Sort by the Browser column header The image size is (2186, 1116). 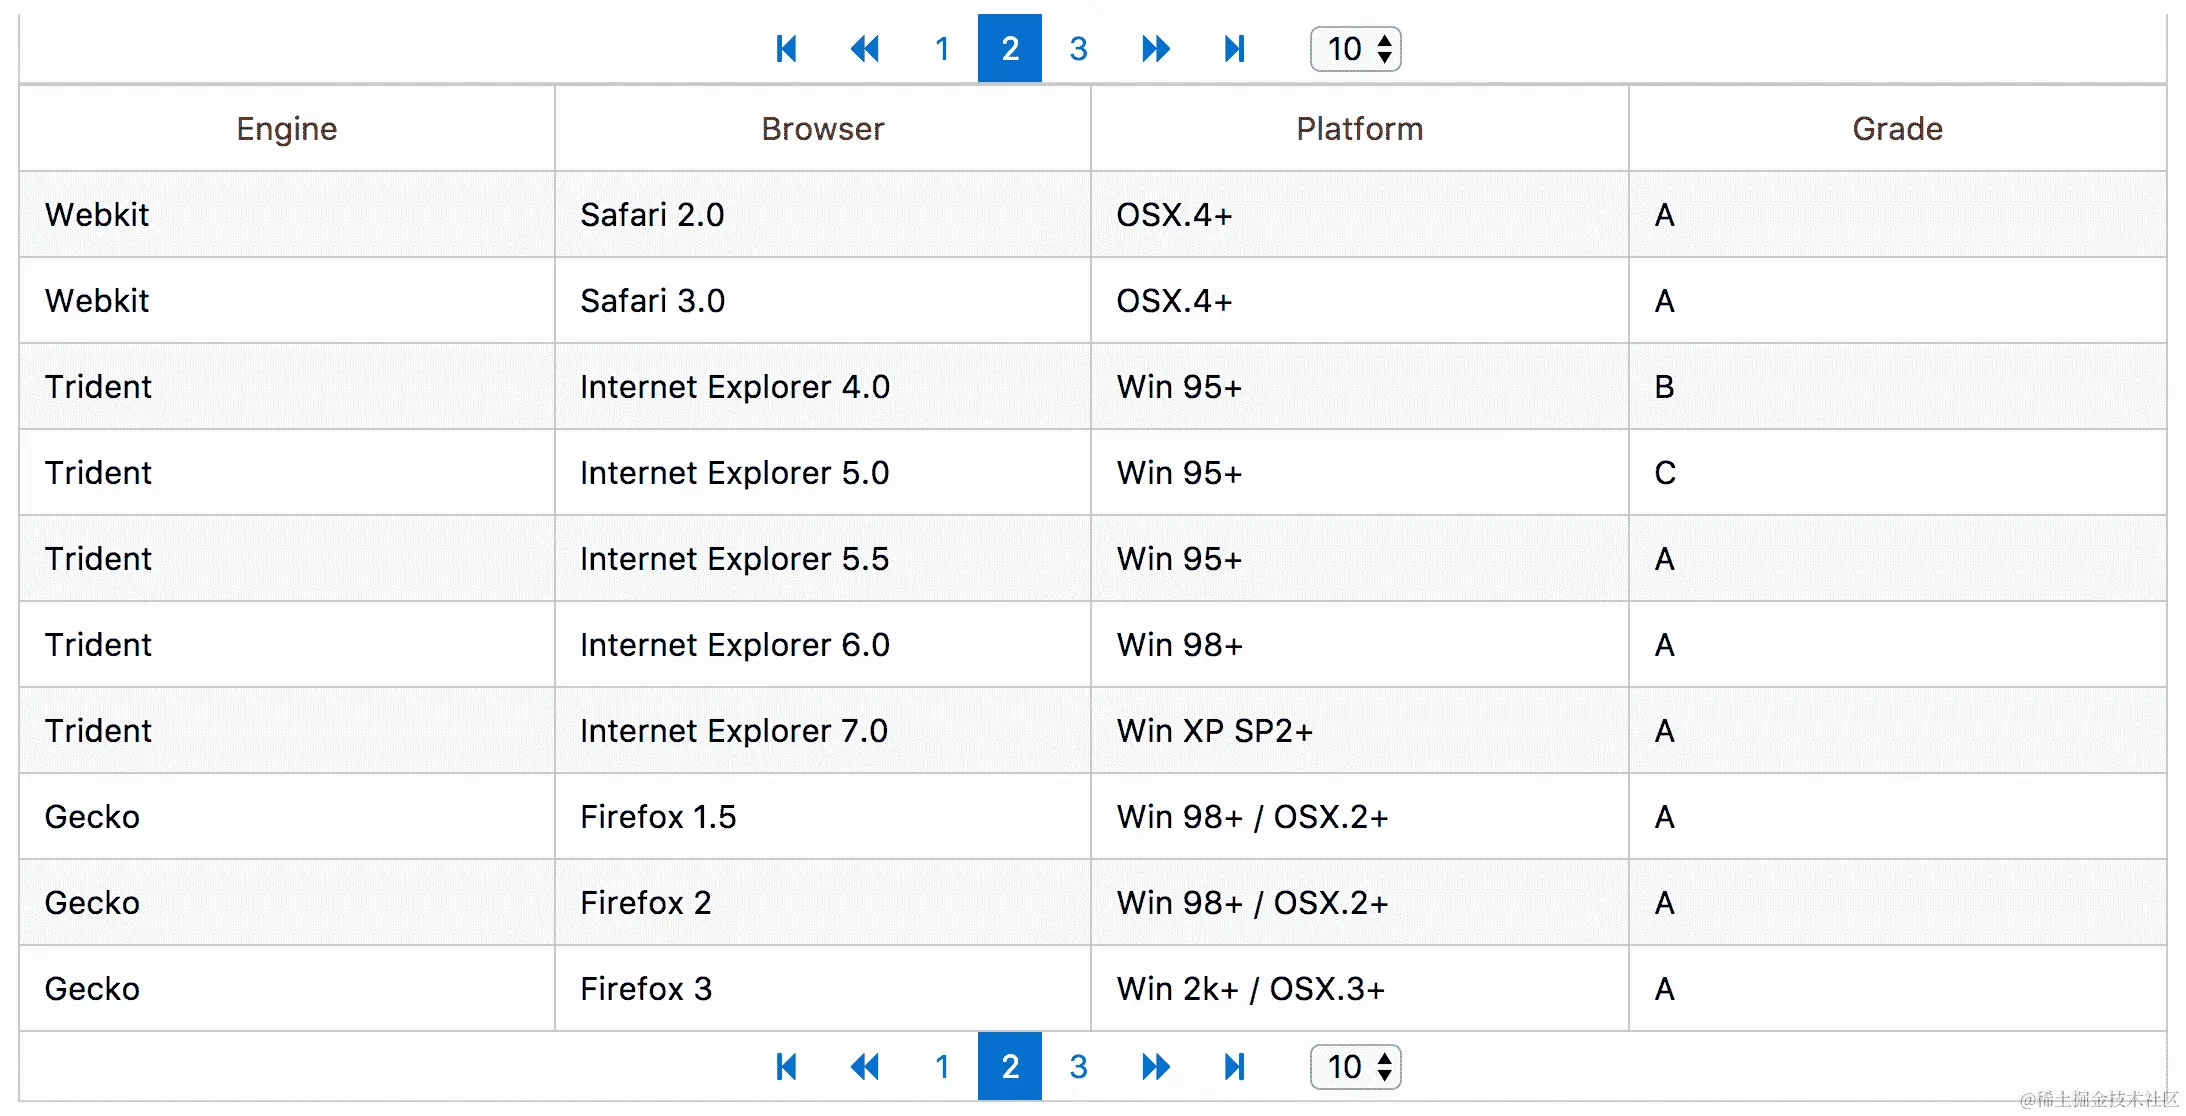(x=823, y=129)
